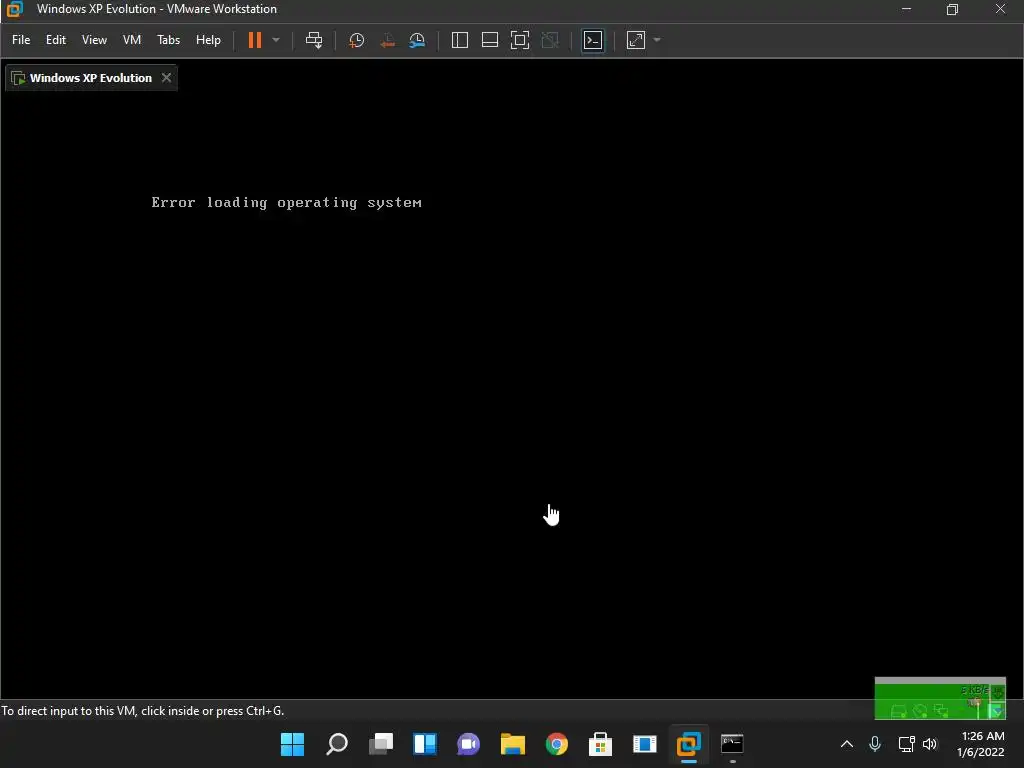Open the volume control in the tray

pyautogui.click(x=930, y=744)
